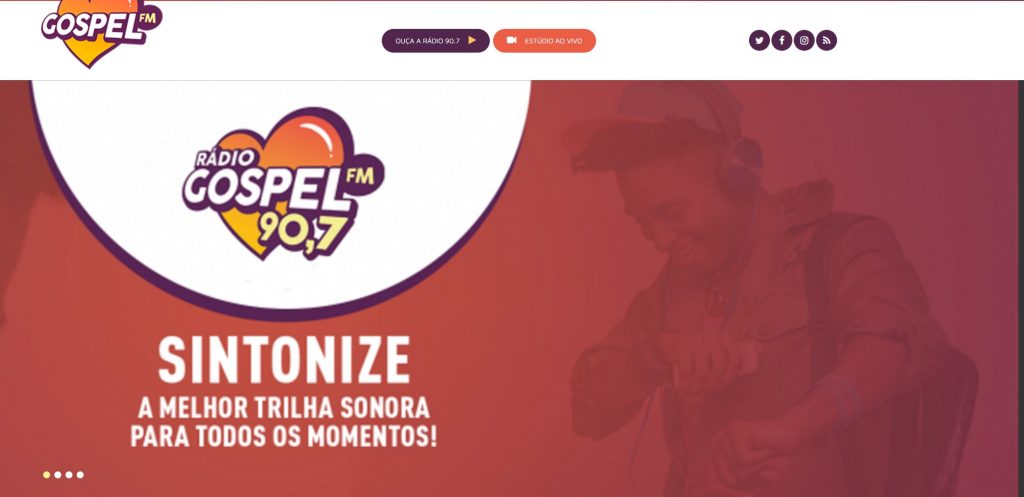Jump to the fourth carousel slide dot
Image resolution: width=1024 pixels, height=497 pixels.
[80, 475]
